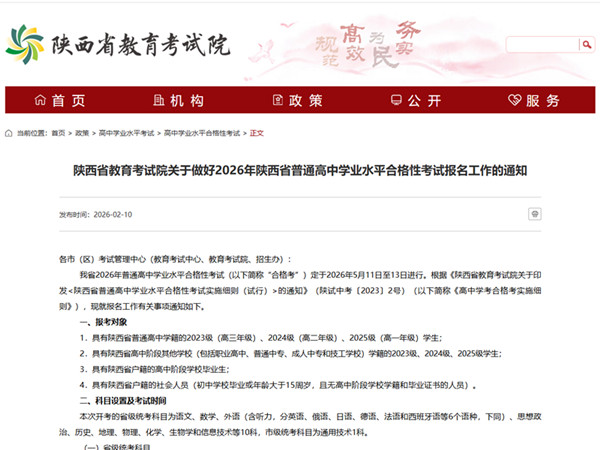This screenshot has height=450, width=600.
Task: Click the article title about 2026年合格性考试报名
Action: coord(300,170)
